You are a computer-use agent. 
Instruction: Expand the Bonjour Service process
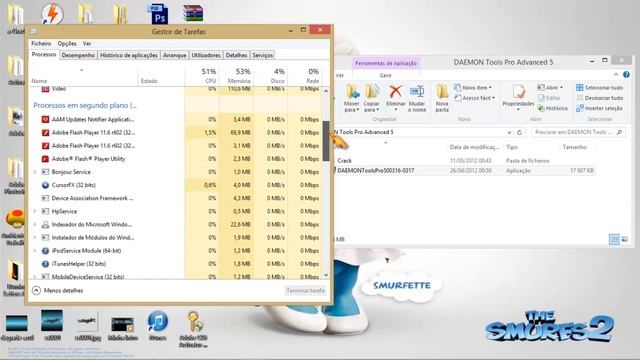[35, 172]
